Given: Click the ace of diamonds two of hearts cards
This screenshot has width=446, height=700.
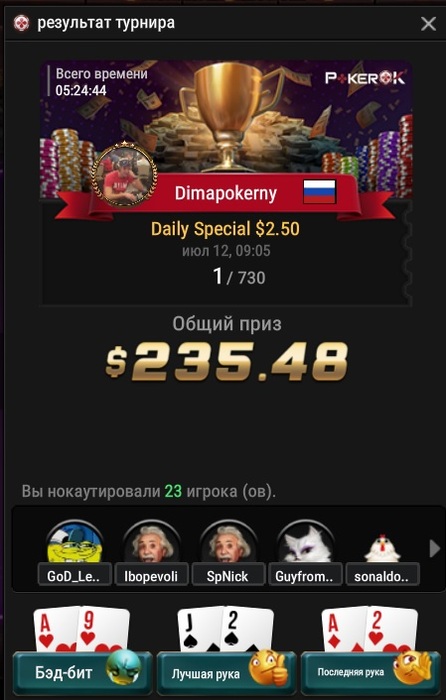Looking at the screenshot, I should (x=370, y=629).
